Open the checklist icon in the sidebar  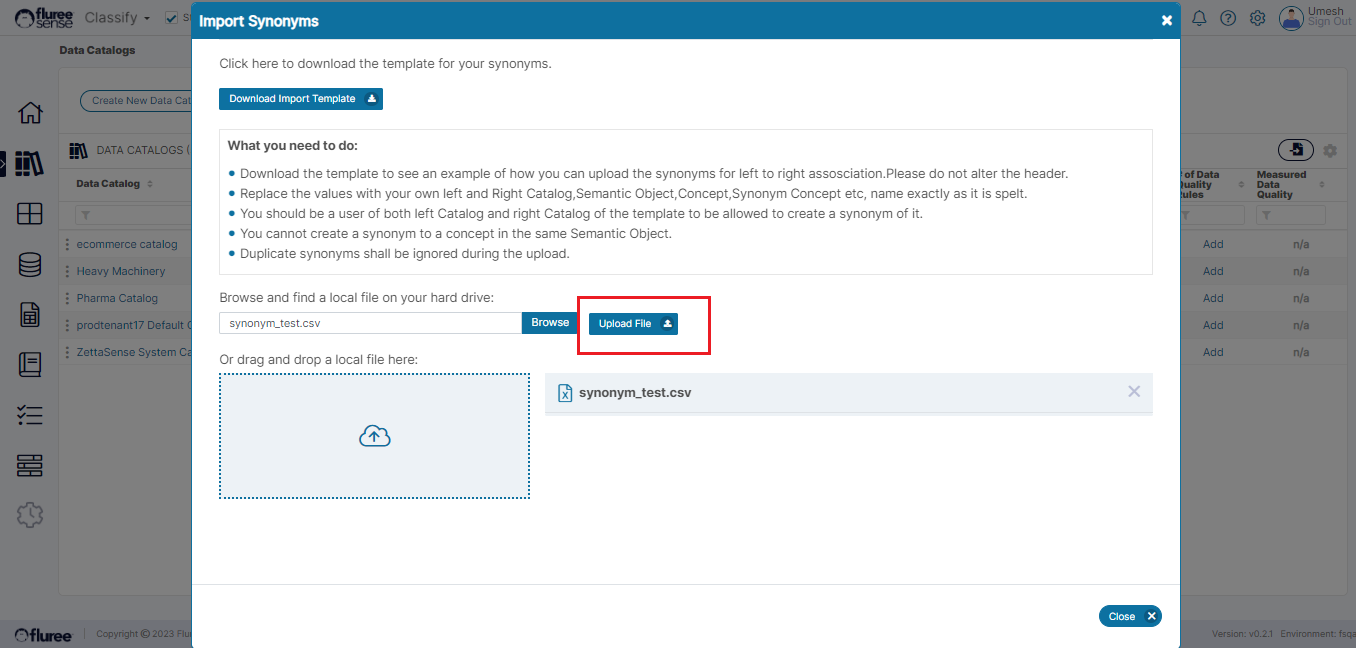[x=30, y=415]
